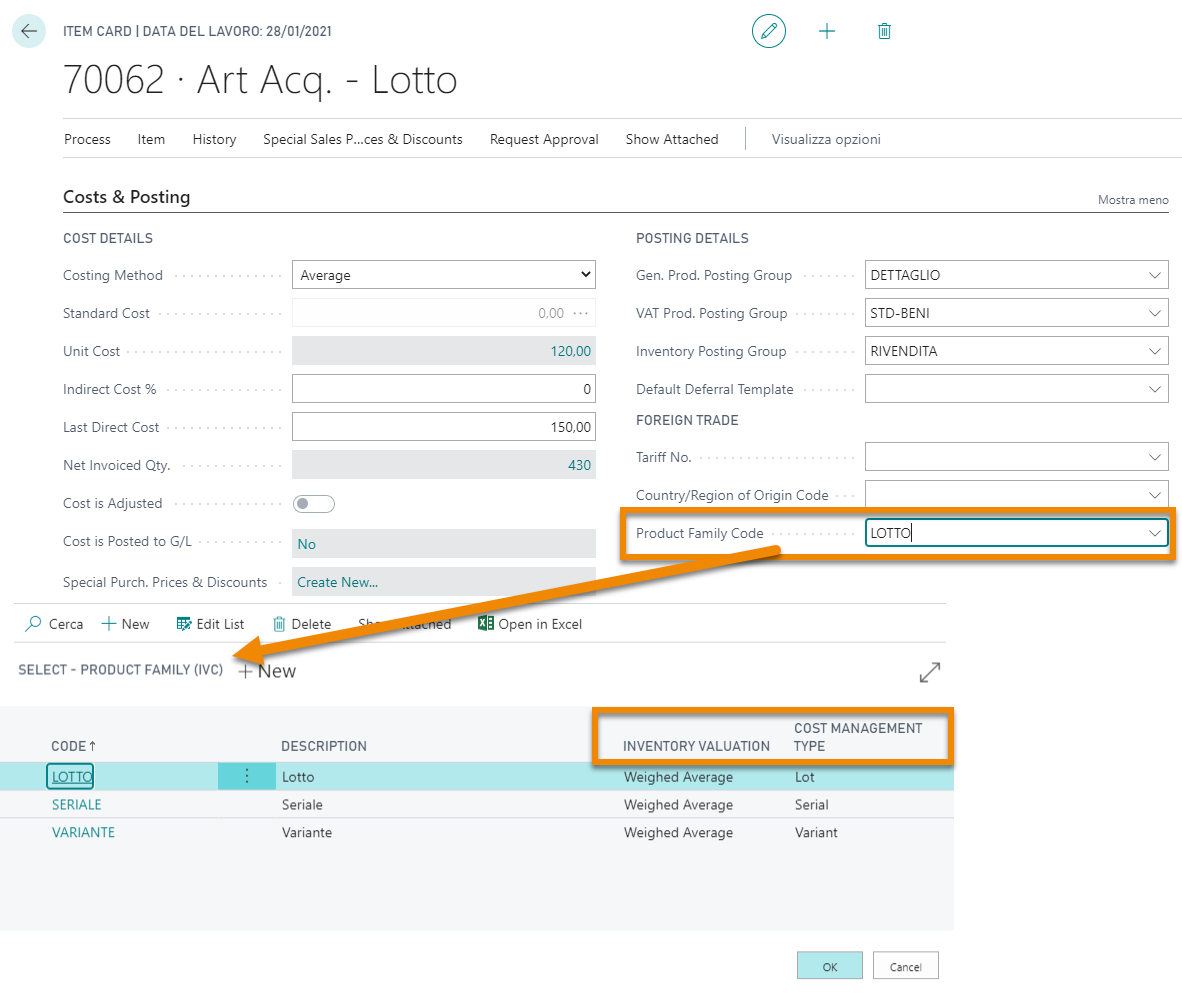Screen dimensions: 1182x994
Task: Click the Edit List button
Action: point(210,624)
